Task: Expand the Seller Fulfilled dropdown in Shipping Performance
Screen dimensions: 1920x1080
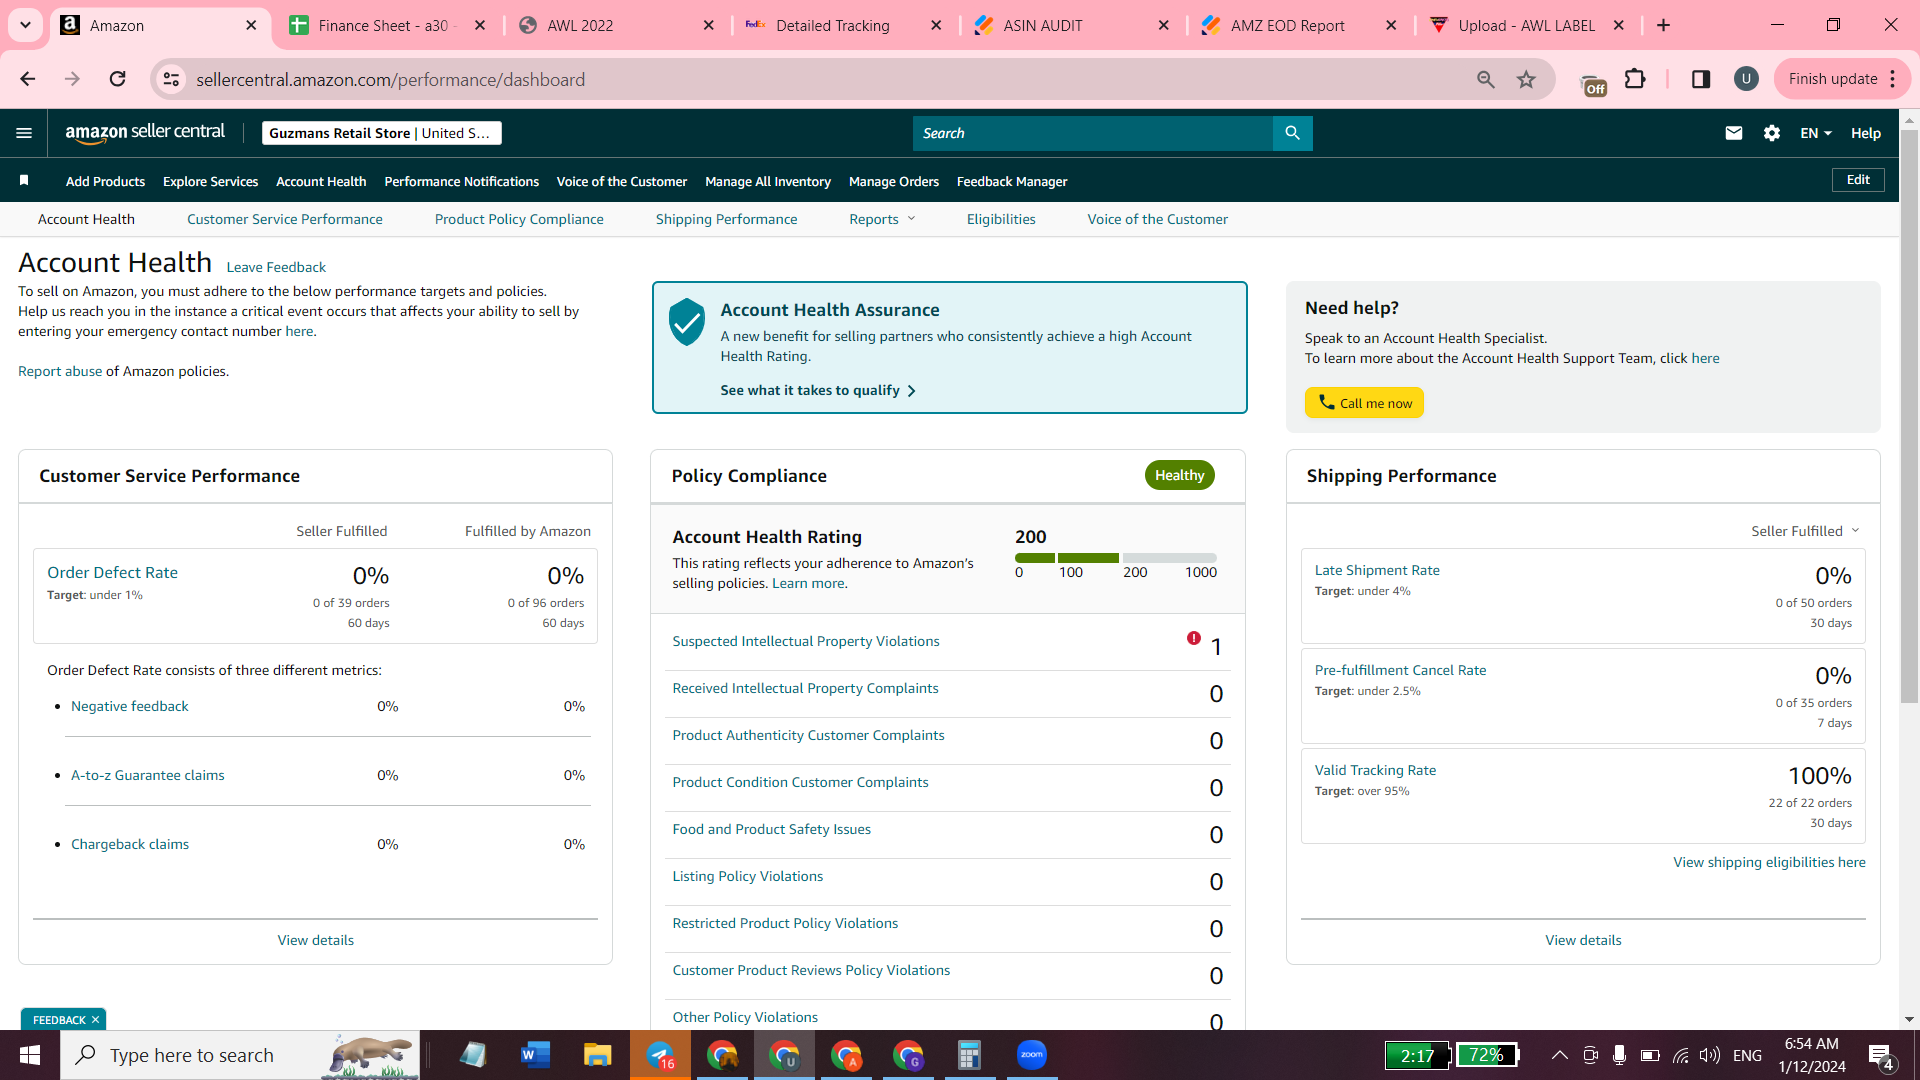Action: pyautogui.click(x=1805, y=531)
